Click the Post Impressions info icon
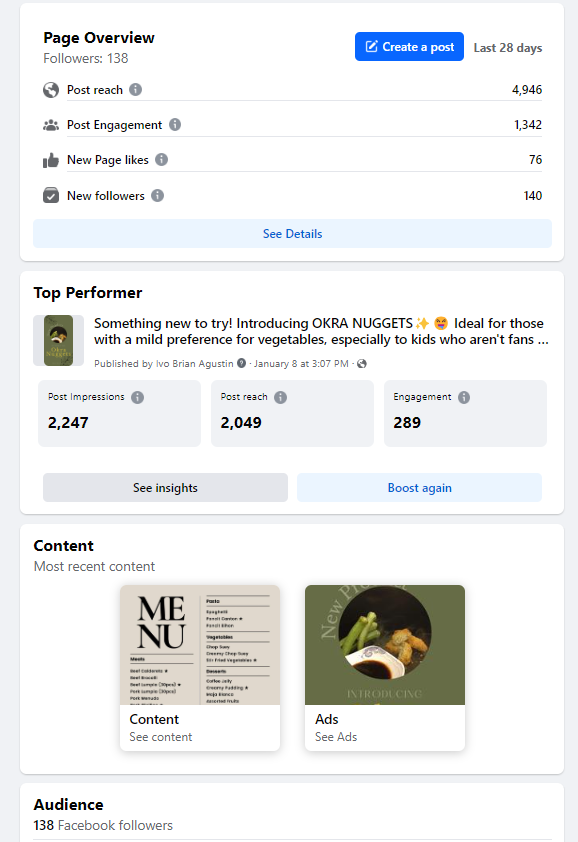Viewport: 578px width, 842px height. pos(138,397)
